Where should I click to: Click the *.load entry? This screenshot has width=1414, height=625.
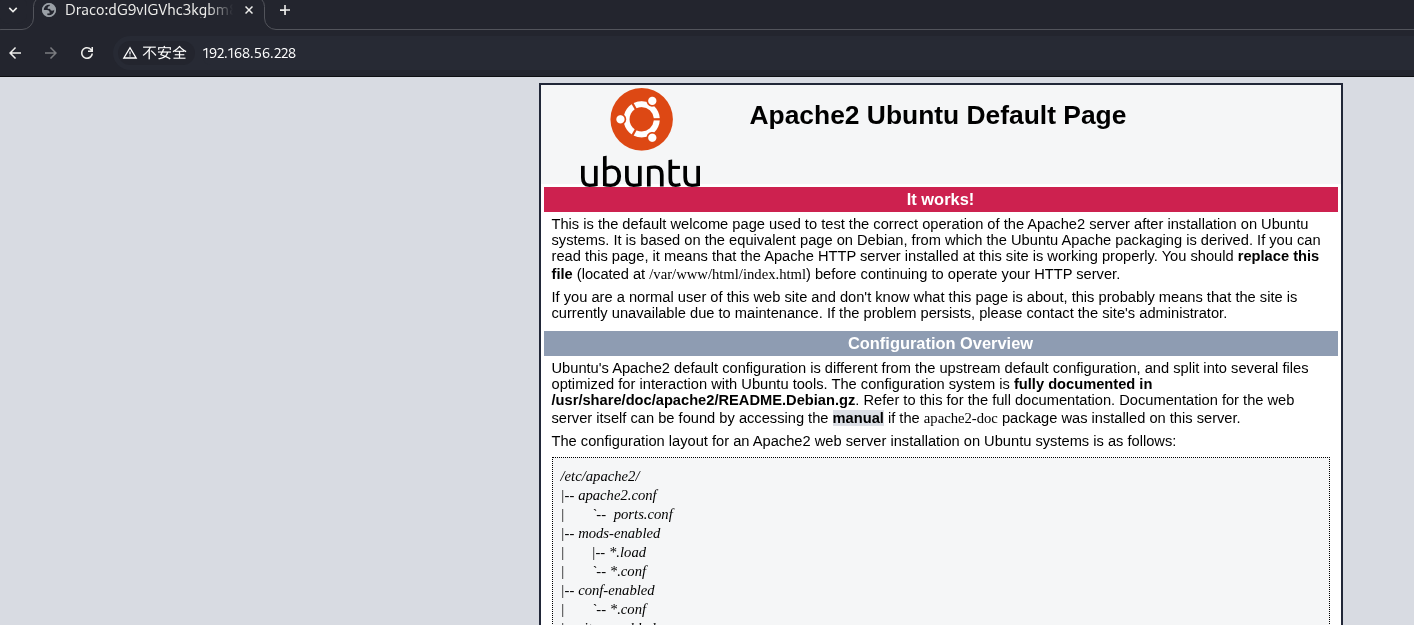coord(628,552)
